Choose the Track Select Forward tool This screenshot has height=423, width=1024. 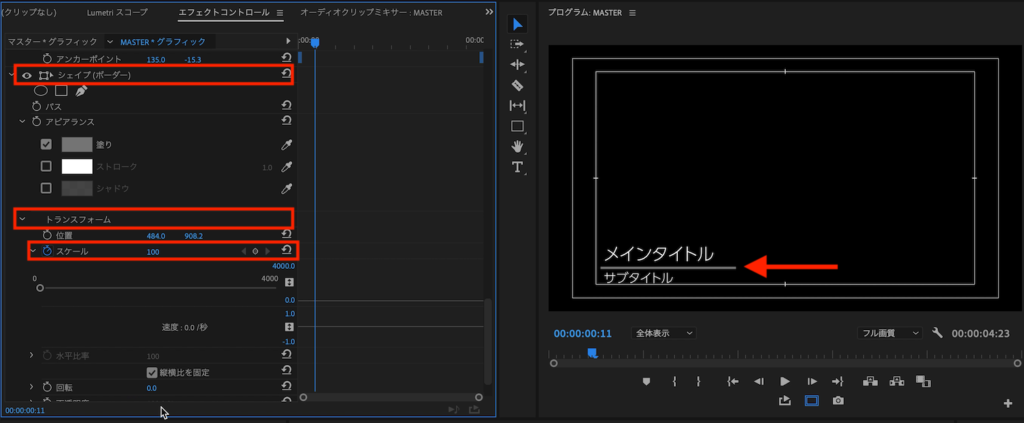[517, 45]
